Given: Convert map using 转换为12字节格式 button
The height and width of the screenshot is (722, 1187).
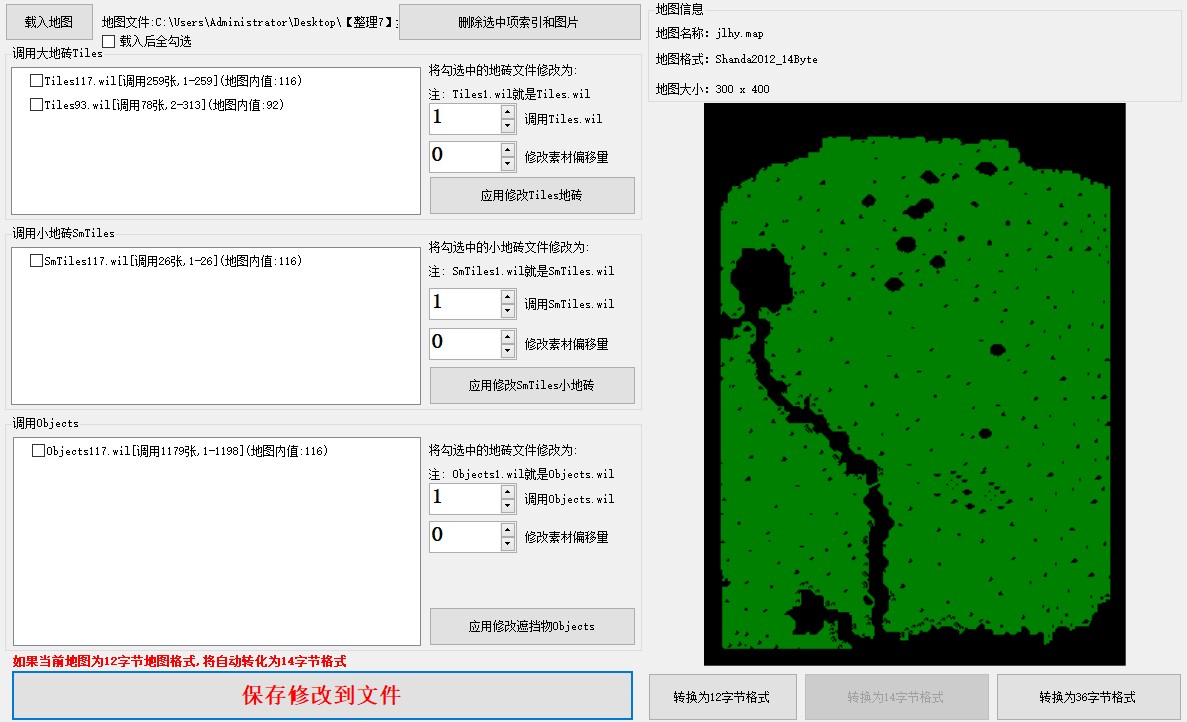Looking at the screenshot, I should point(722,697).
